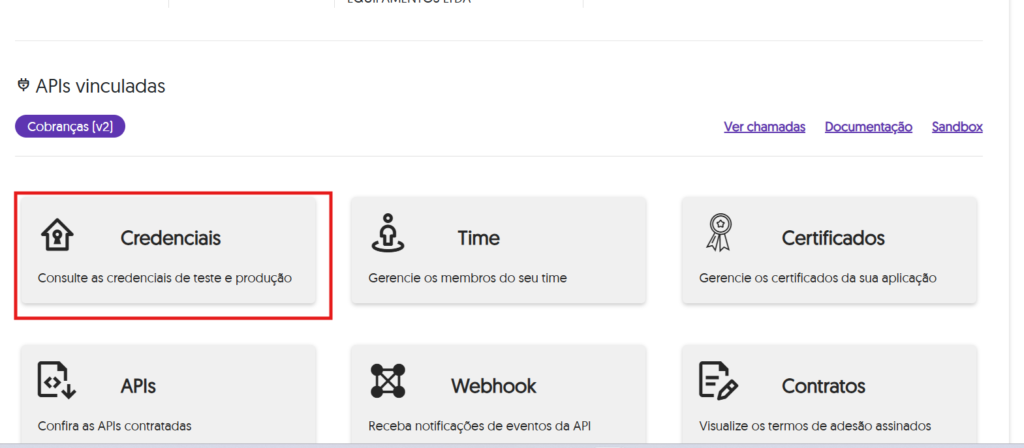This screenshot has width=1024, height=448.
Task: Click the document pencil icon on Contratos card
Action: click(718, 381)
